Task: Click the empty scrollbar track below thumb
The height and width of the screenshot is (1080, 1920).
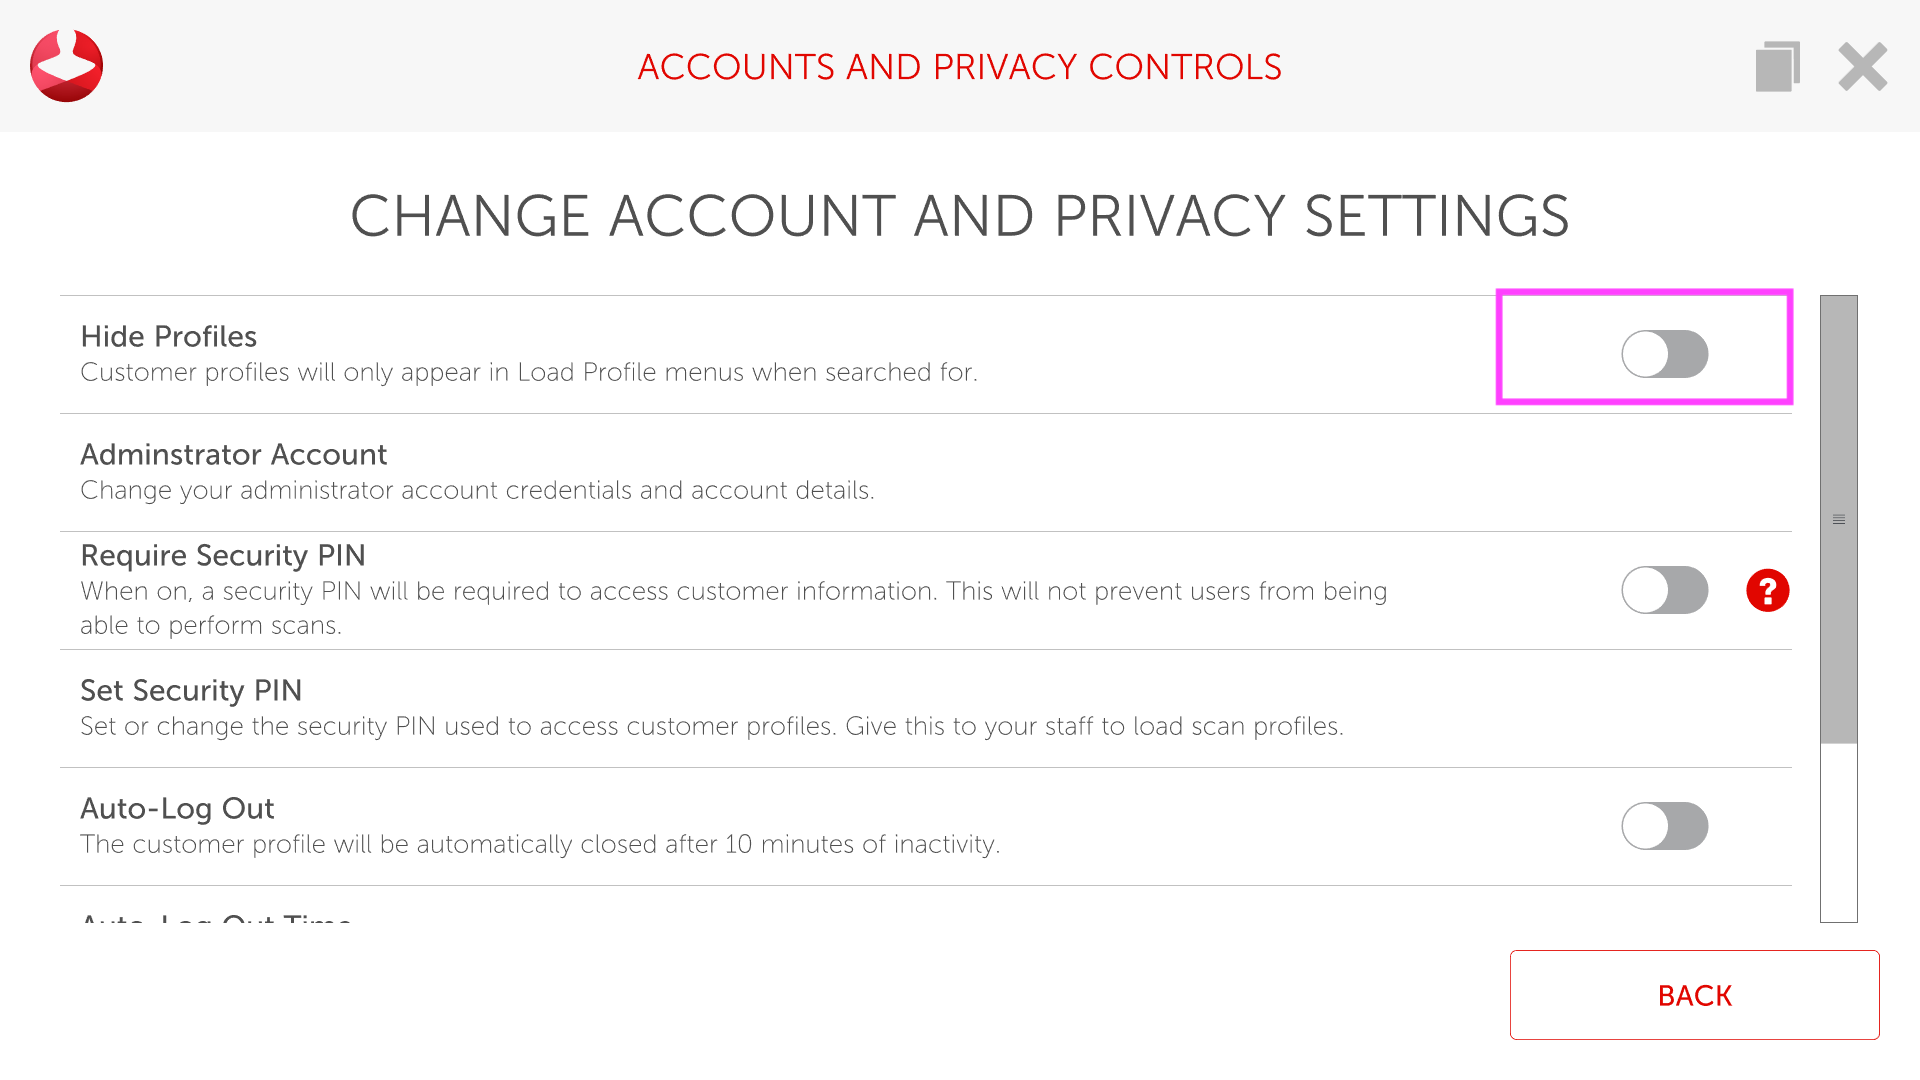Action: [1838, 832]
